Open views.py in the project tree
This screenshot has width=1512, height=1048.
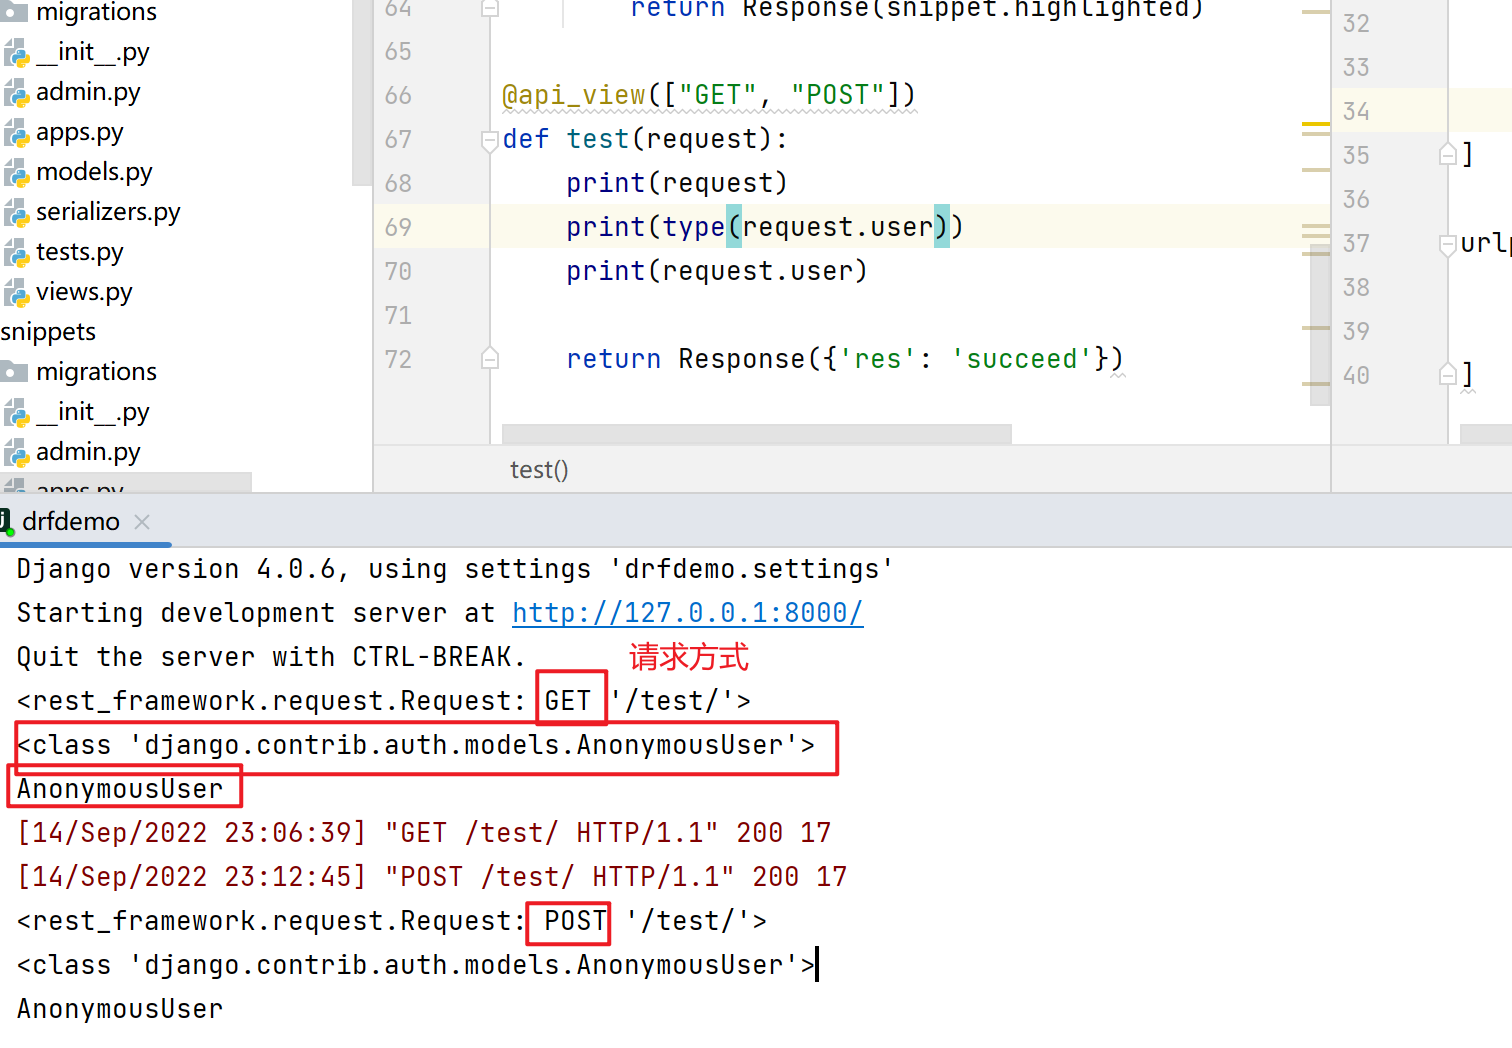84,292
